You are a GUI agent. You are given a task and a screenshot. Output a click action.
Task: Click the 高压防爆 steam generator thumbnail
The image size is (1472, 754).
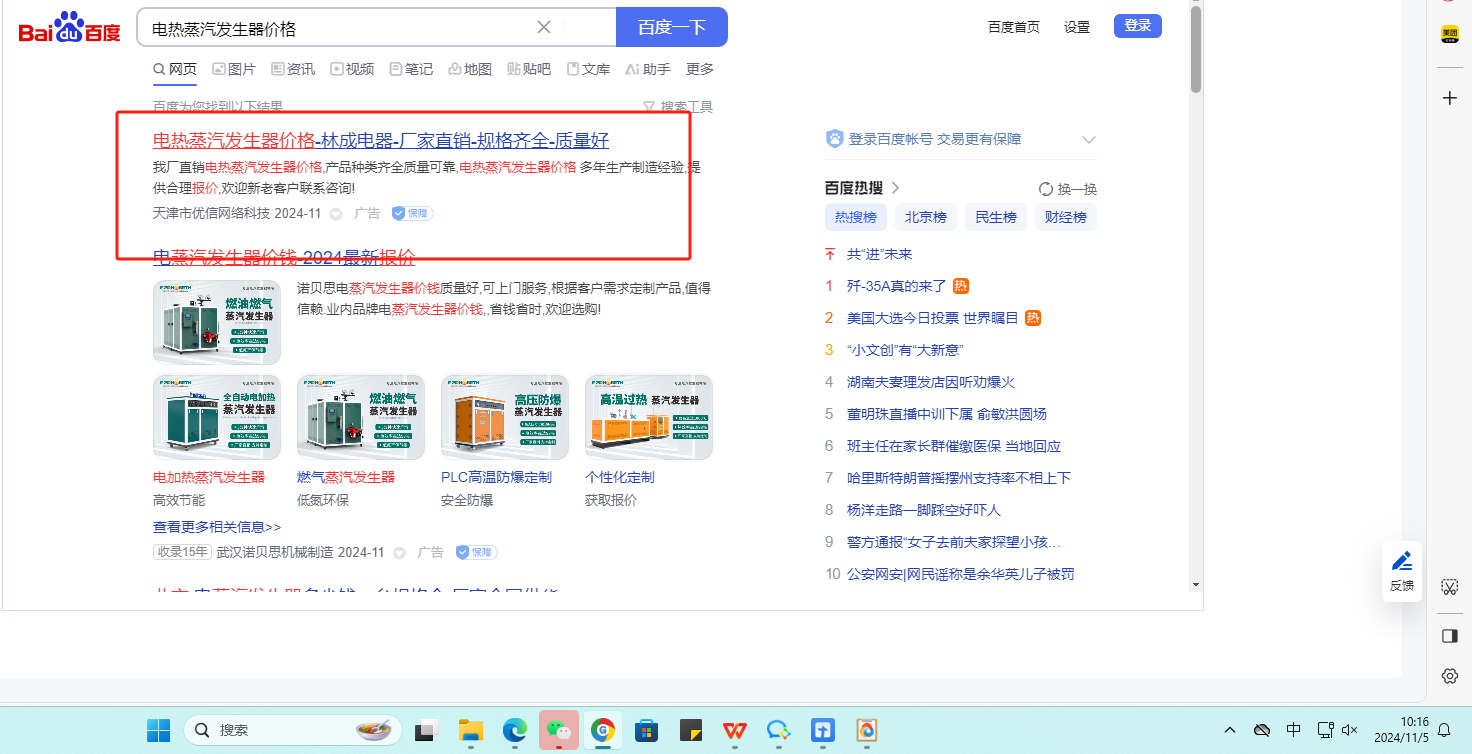(505, 417)
